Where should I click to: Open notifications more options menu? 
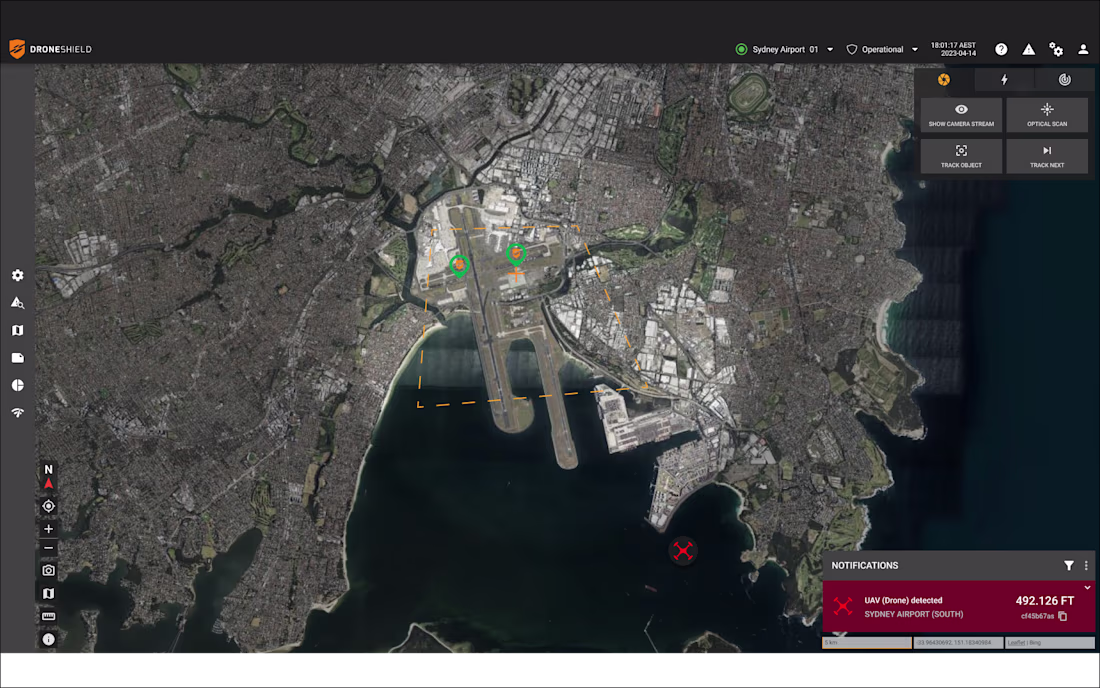coord(1086,565)
